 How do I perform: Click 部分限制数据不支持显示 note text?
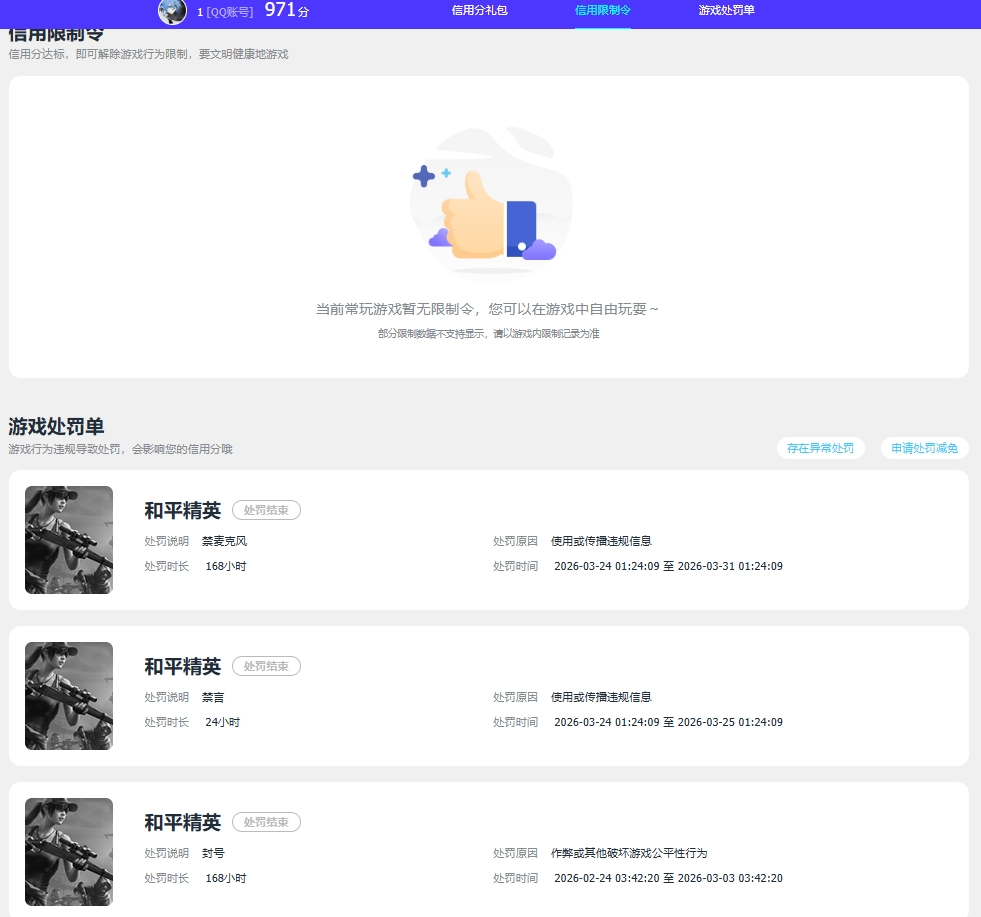tap(489, 334)
